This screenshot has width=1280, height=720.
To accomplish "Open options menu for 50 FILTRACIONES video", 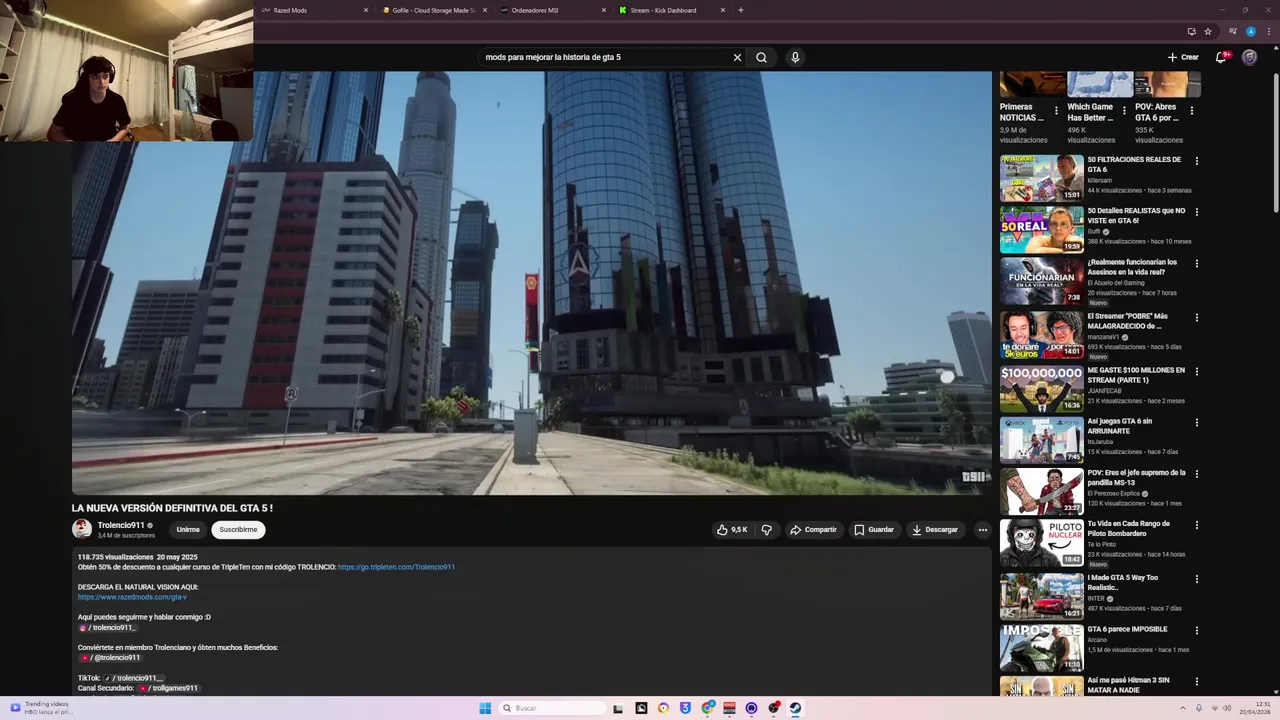I will point(1196,161).
